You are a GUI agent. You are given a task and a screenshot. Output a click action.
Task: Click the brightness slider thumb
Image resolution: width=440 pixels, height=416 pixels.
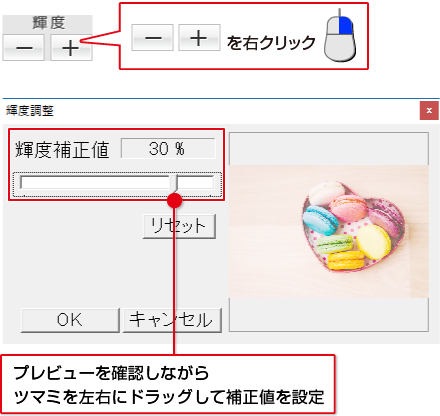click(174, 182)
